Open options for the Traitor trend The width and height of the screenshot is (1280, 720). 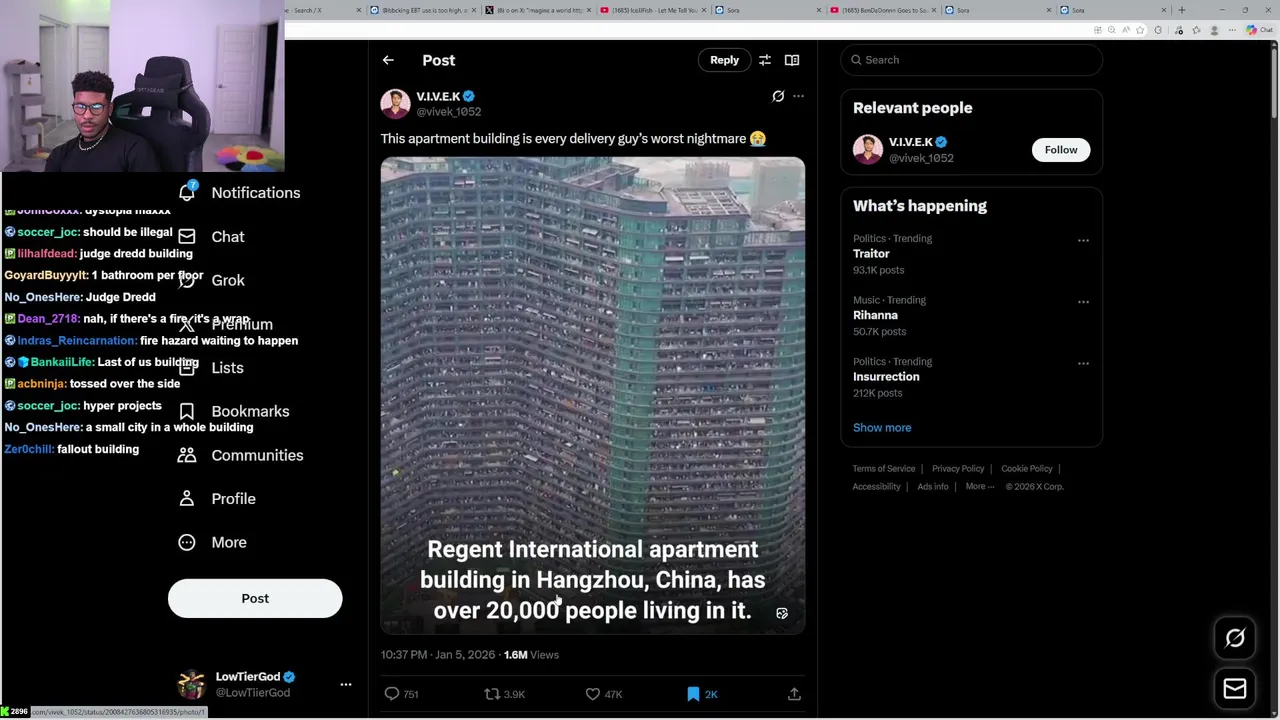tap(1083, 240)
